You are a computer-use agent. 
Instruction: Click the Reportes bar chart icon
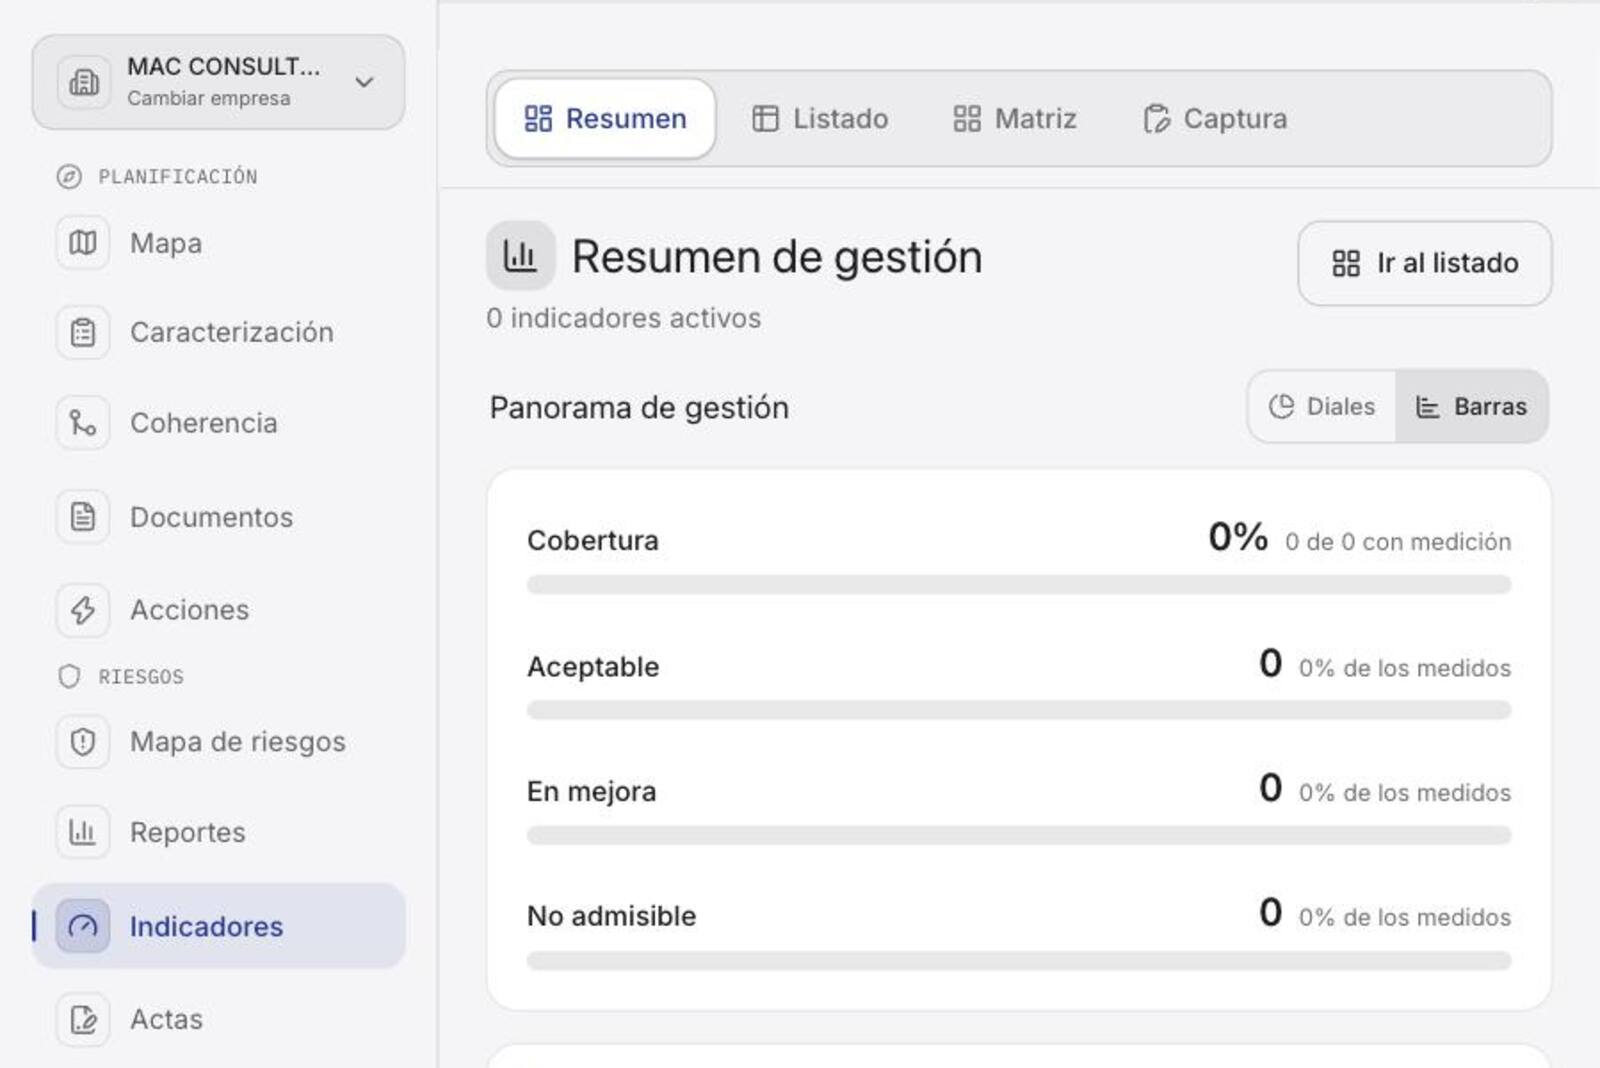pyautogui.click(x=83, y=832)
